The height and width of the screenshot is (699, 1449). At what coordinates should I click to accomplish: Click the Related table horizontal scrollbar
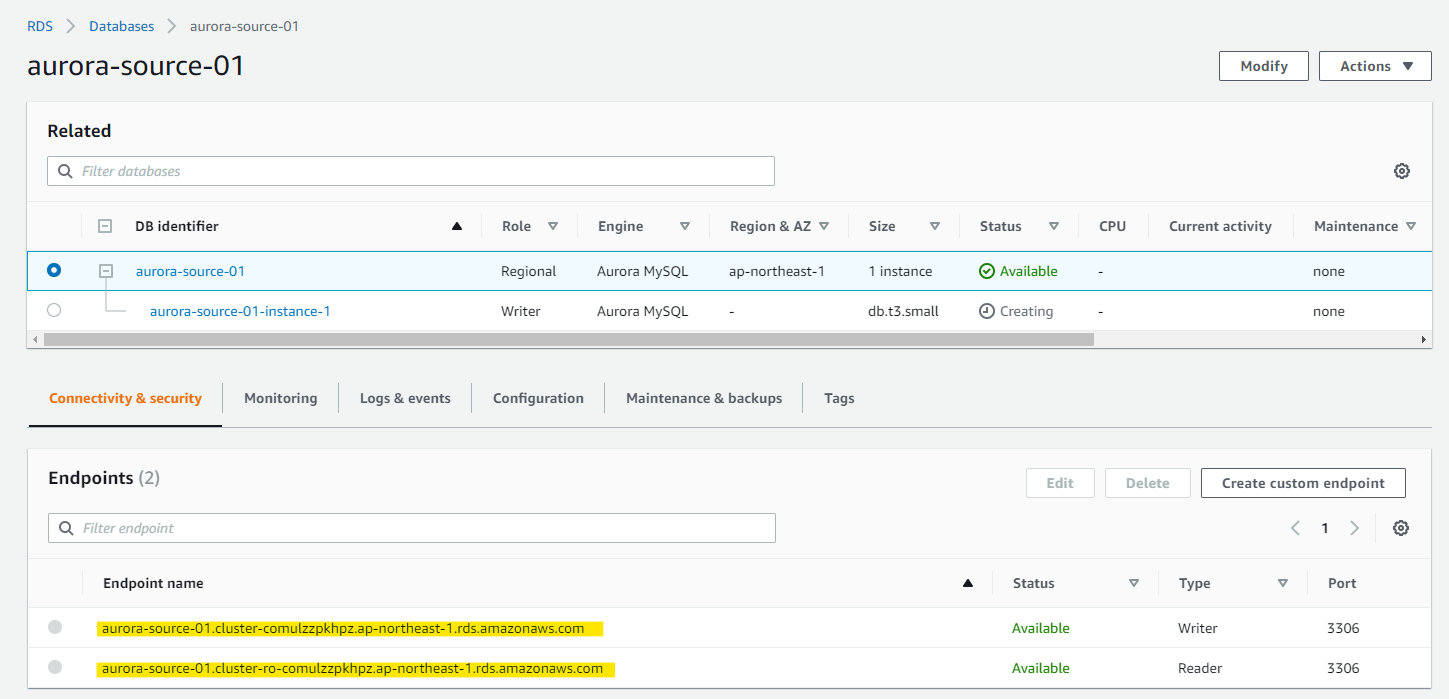[x=569, y=340]
